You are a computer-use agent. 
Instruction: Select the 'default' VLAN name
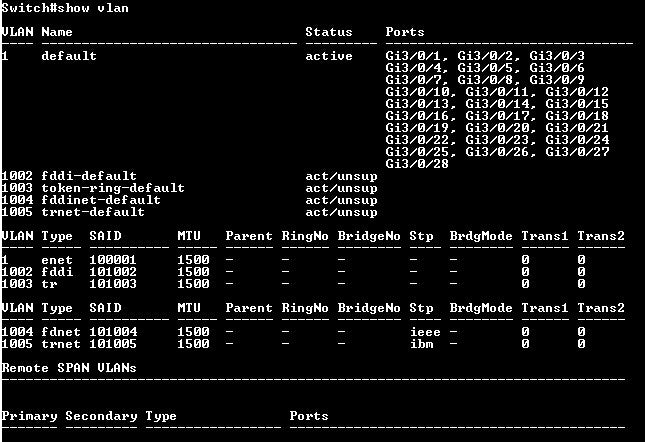click(x=69, y=56)
